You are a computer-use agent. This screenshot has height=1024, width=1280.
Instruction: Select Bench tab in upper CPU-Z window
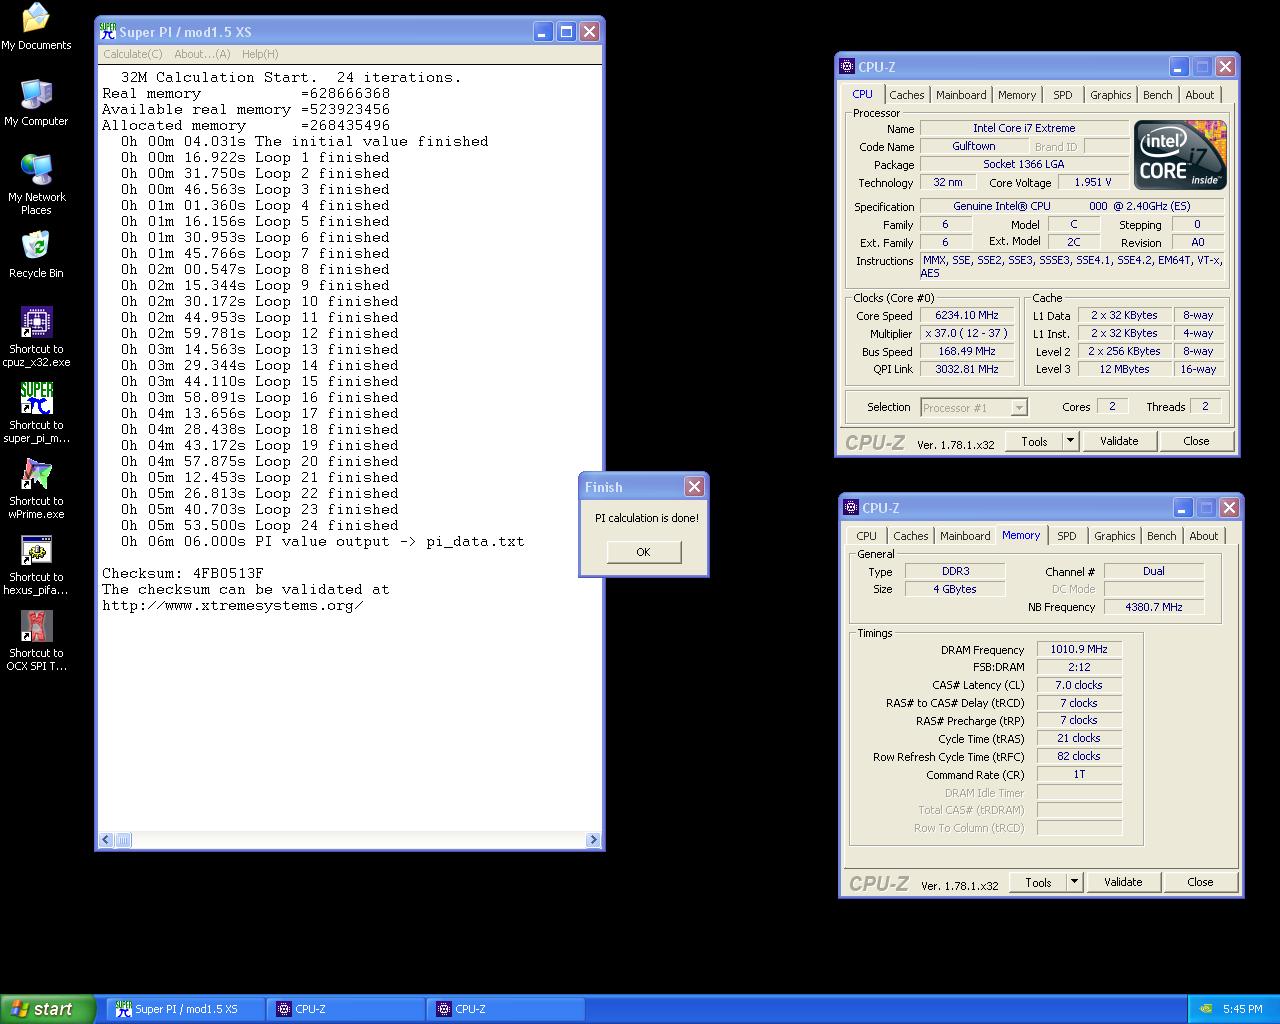click(1158, 95)
